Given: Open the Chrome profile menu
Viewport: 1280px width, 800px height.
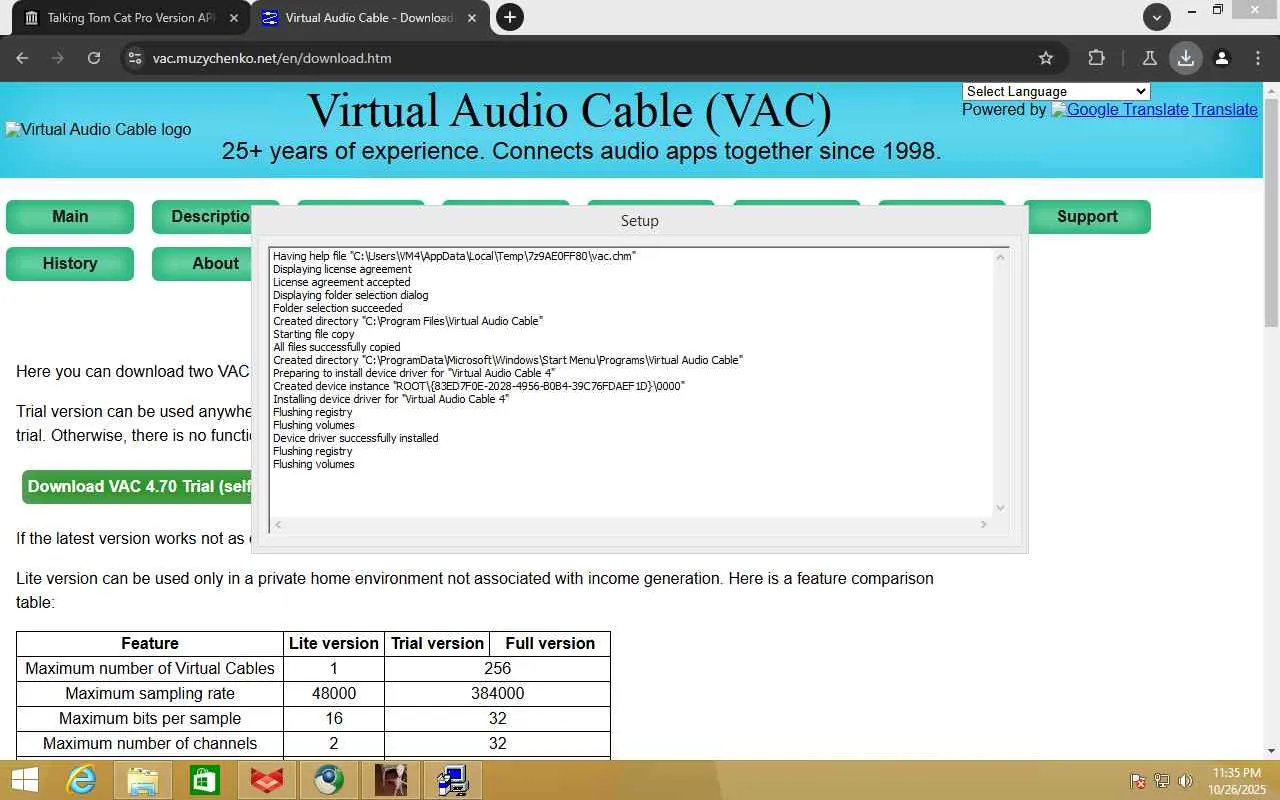Looking at the screenshot, I should pyautogui.click(x=1222, y=58).
